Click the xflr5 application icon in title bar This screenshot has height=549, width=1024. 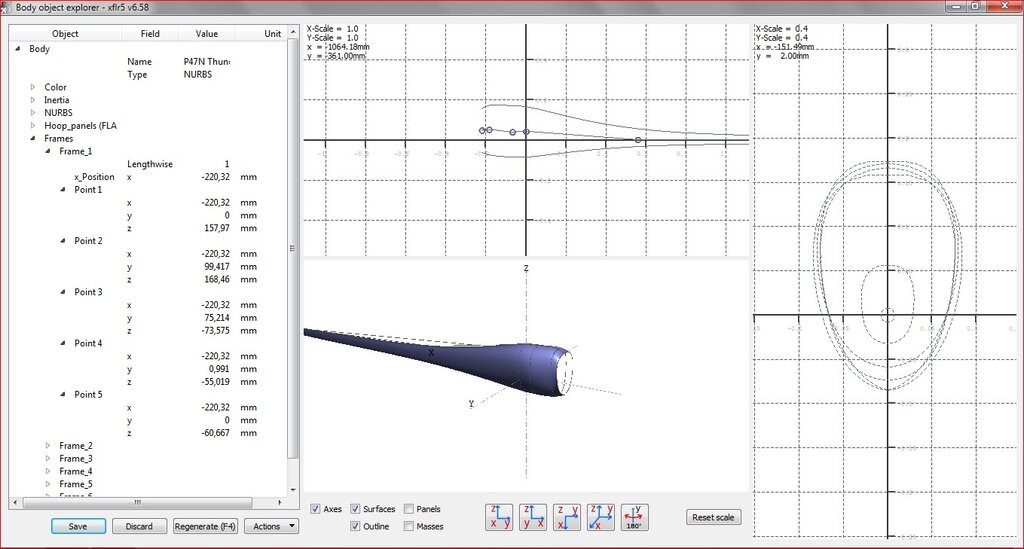8,7
